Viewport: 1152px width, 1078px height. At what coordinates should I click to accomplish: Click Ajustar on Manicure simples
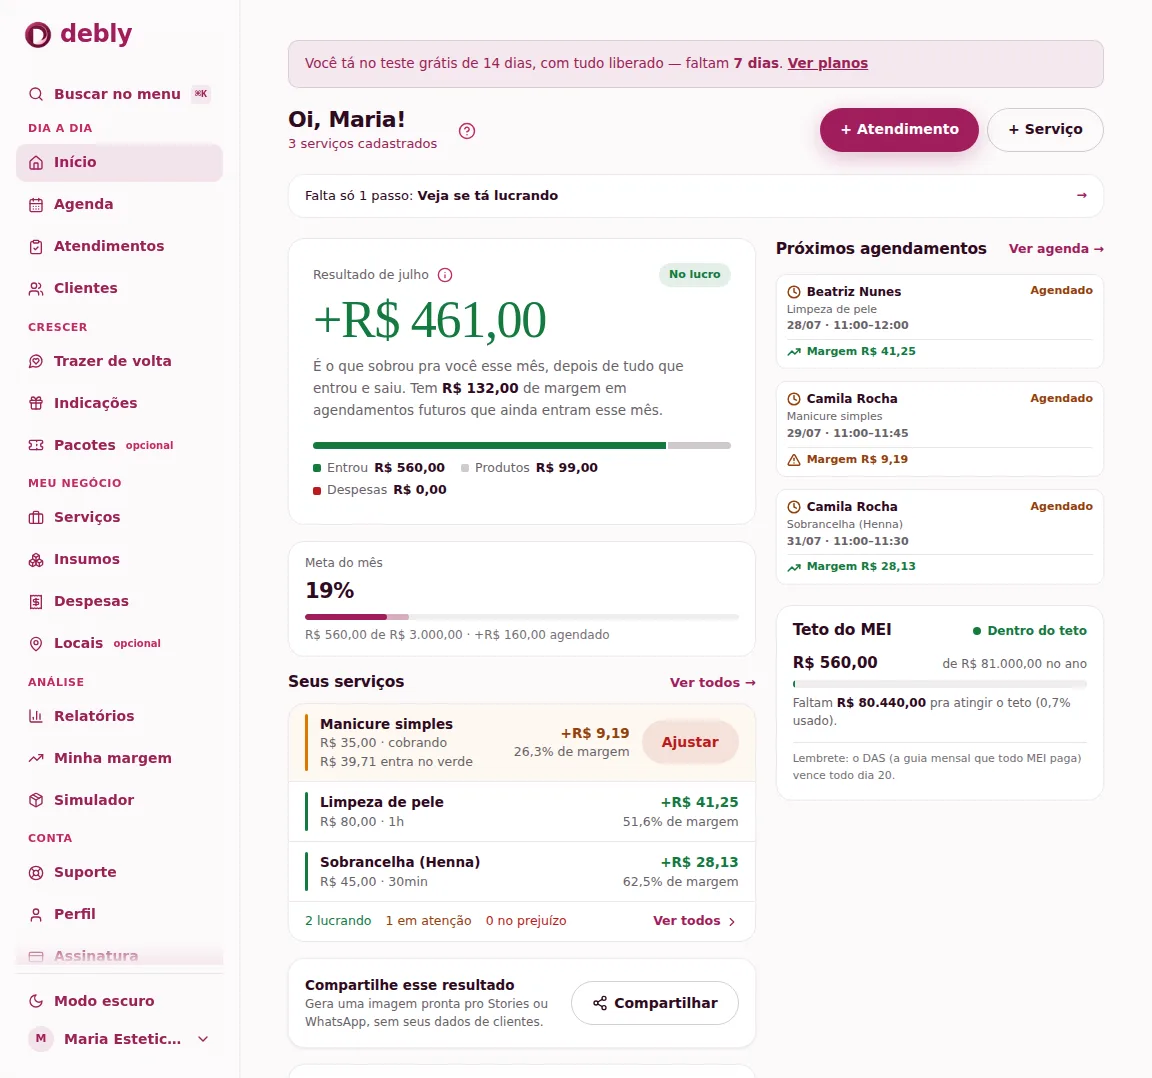tap(690, 742)
